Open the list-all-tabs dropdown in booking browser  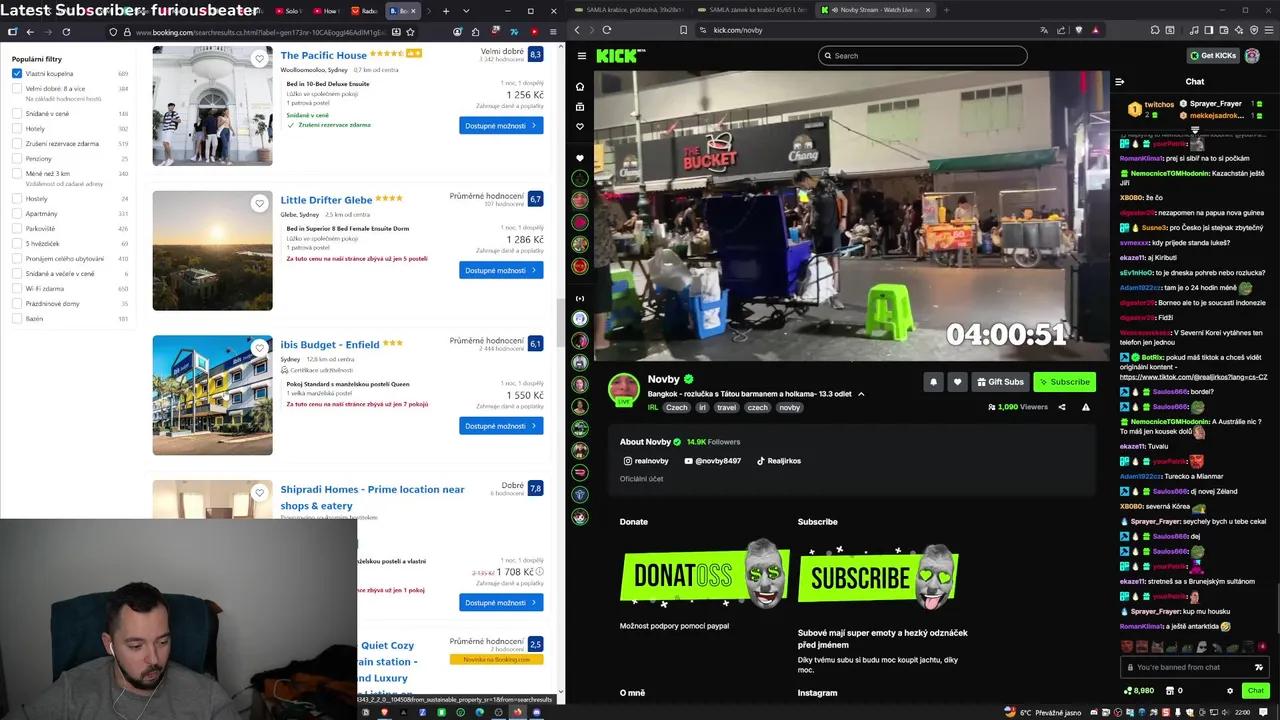click(466, 11)
